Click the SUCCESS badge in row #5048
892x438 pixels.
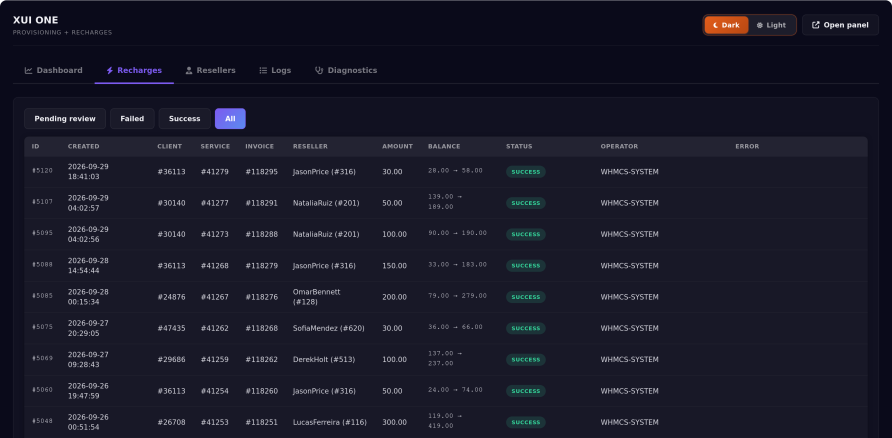pos(526,423)
